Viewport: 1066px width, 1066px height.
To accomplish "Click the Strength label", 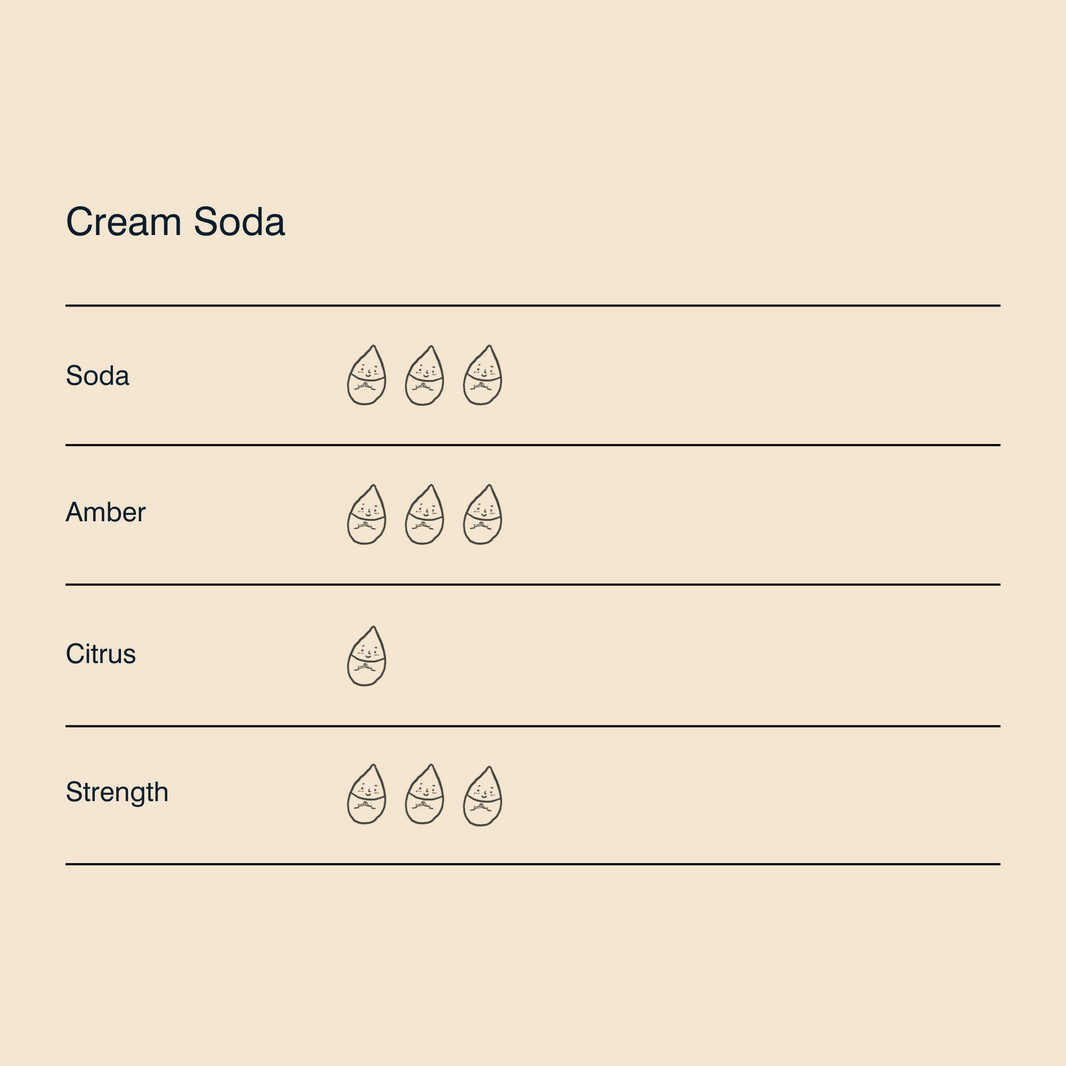I will [x=117, y=793].
